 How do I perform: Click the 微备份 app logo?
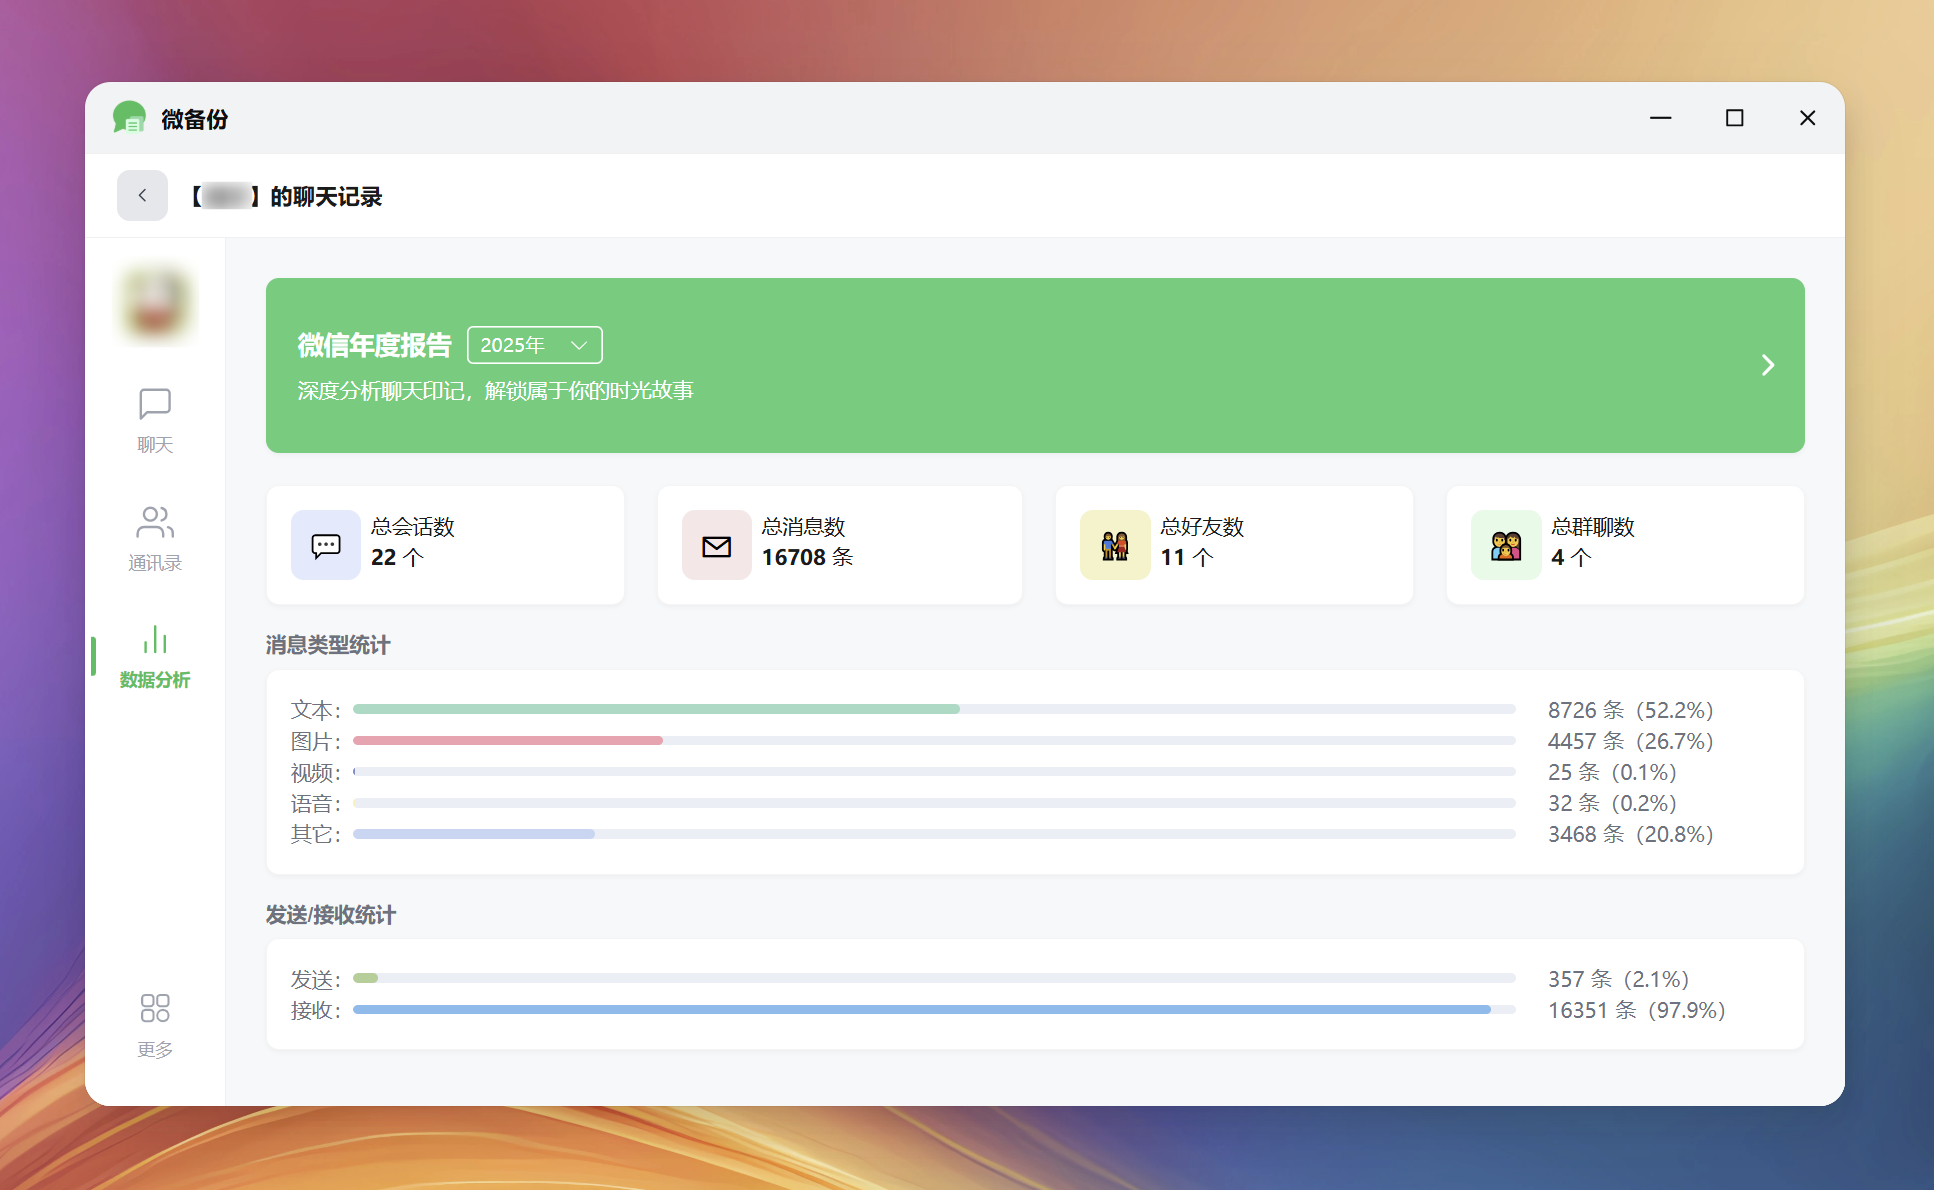tap(130, 118)
